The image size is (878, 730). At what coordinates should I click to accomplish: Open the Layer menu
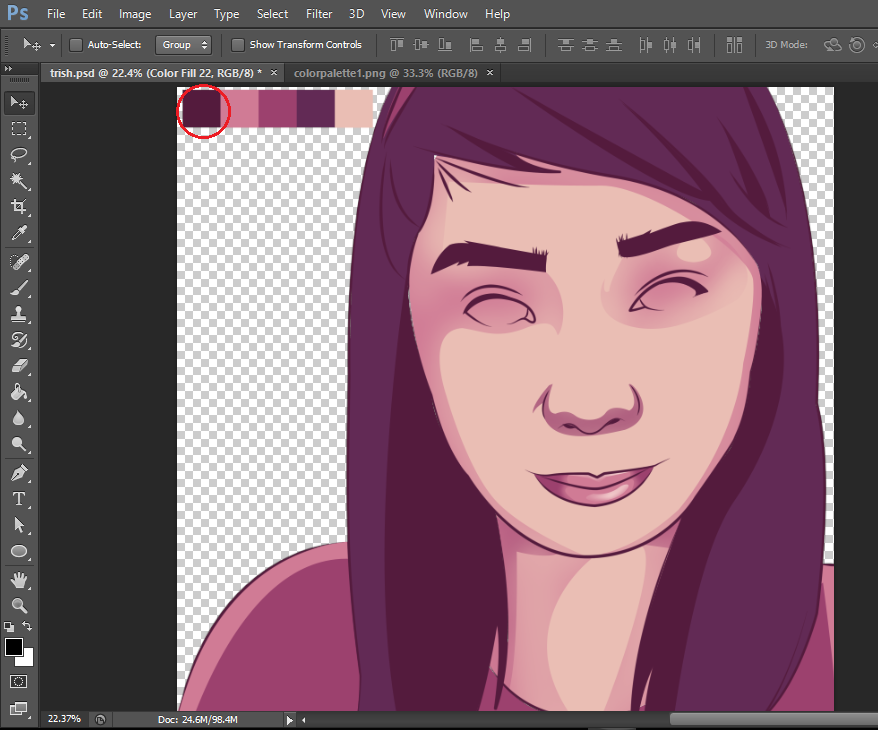pyautogui.click(x=183, y=14)
